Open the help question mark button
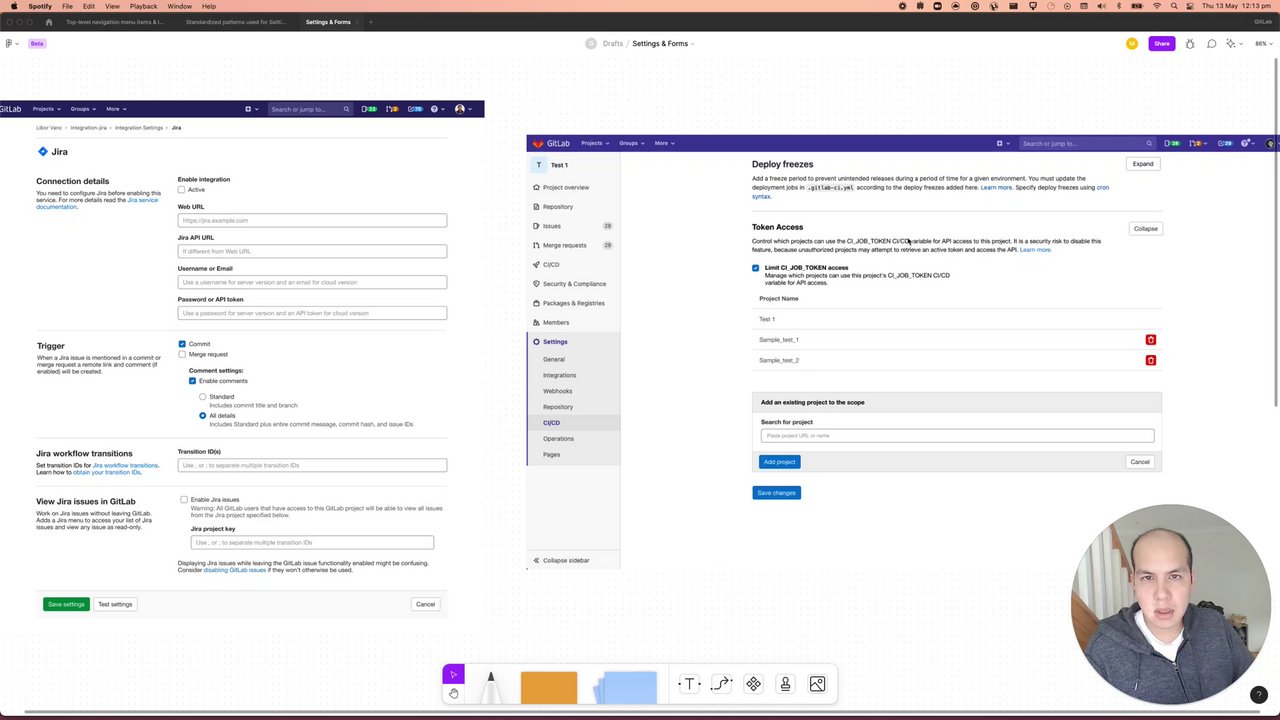The height and width of the screenshot is (720, 1280). coord(1259,695)
